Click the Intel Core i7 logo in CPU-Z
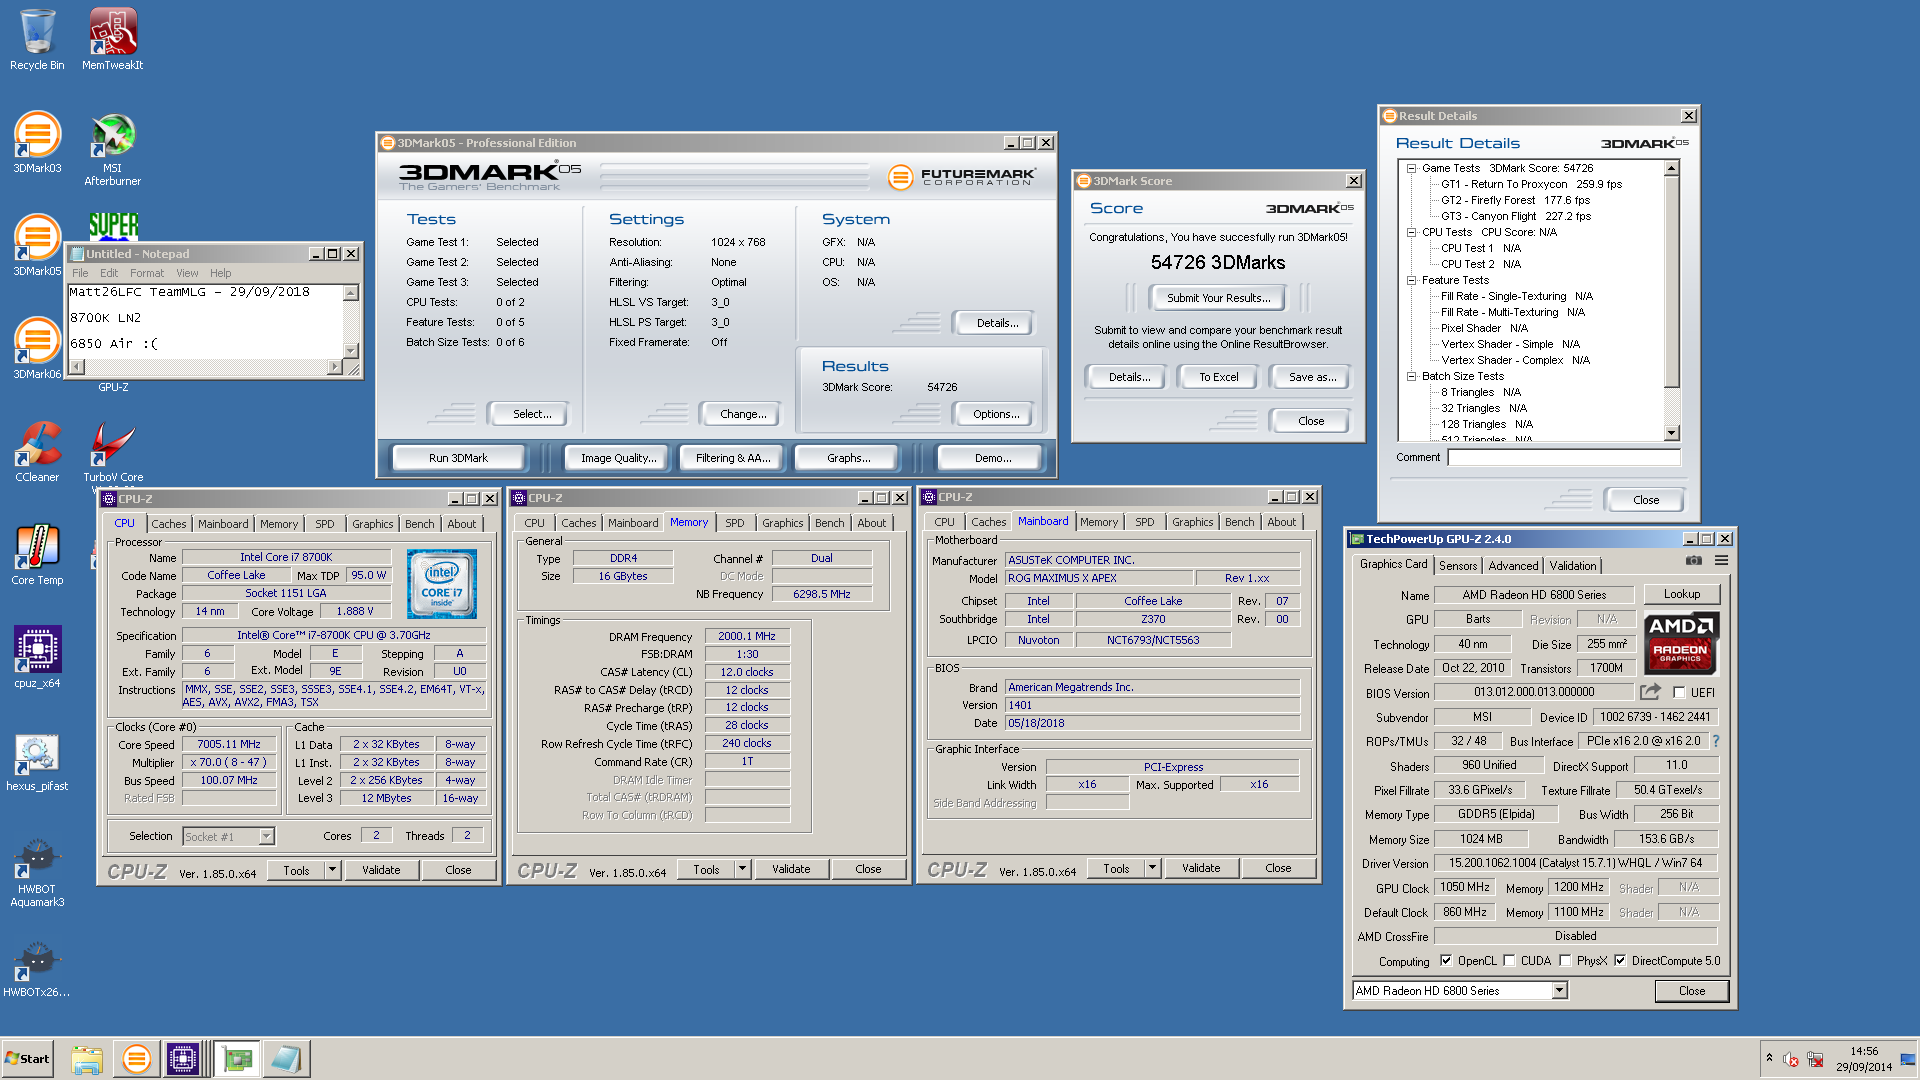Viewport: 1920px width, 1080px height. 441,583
